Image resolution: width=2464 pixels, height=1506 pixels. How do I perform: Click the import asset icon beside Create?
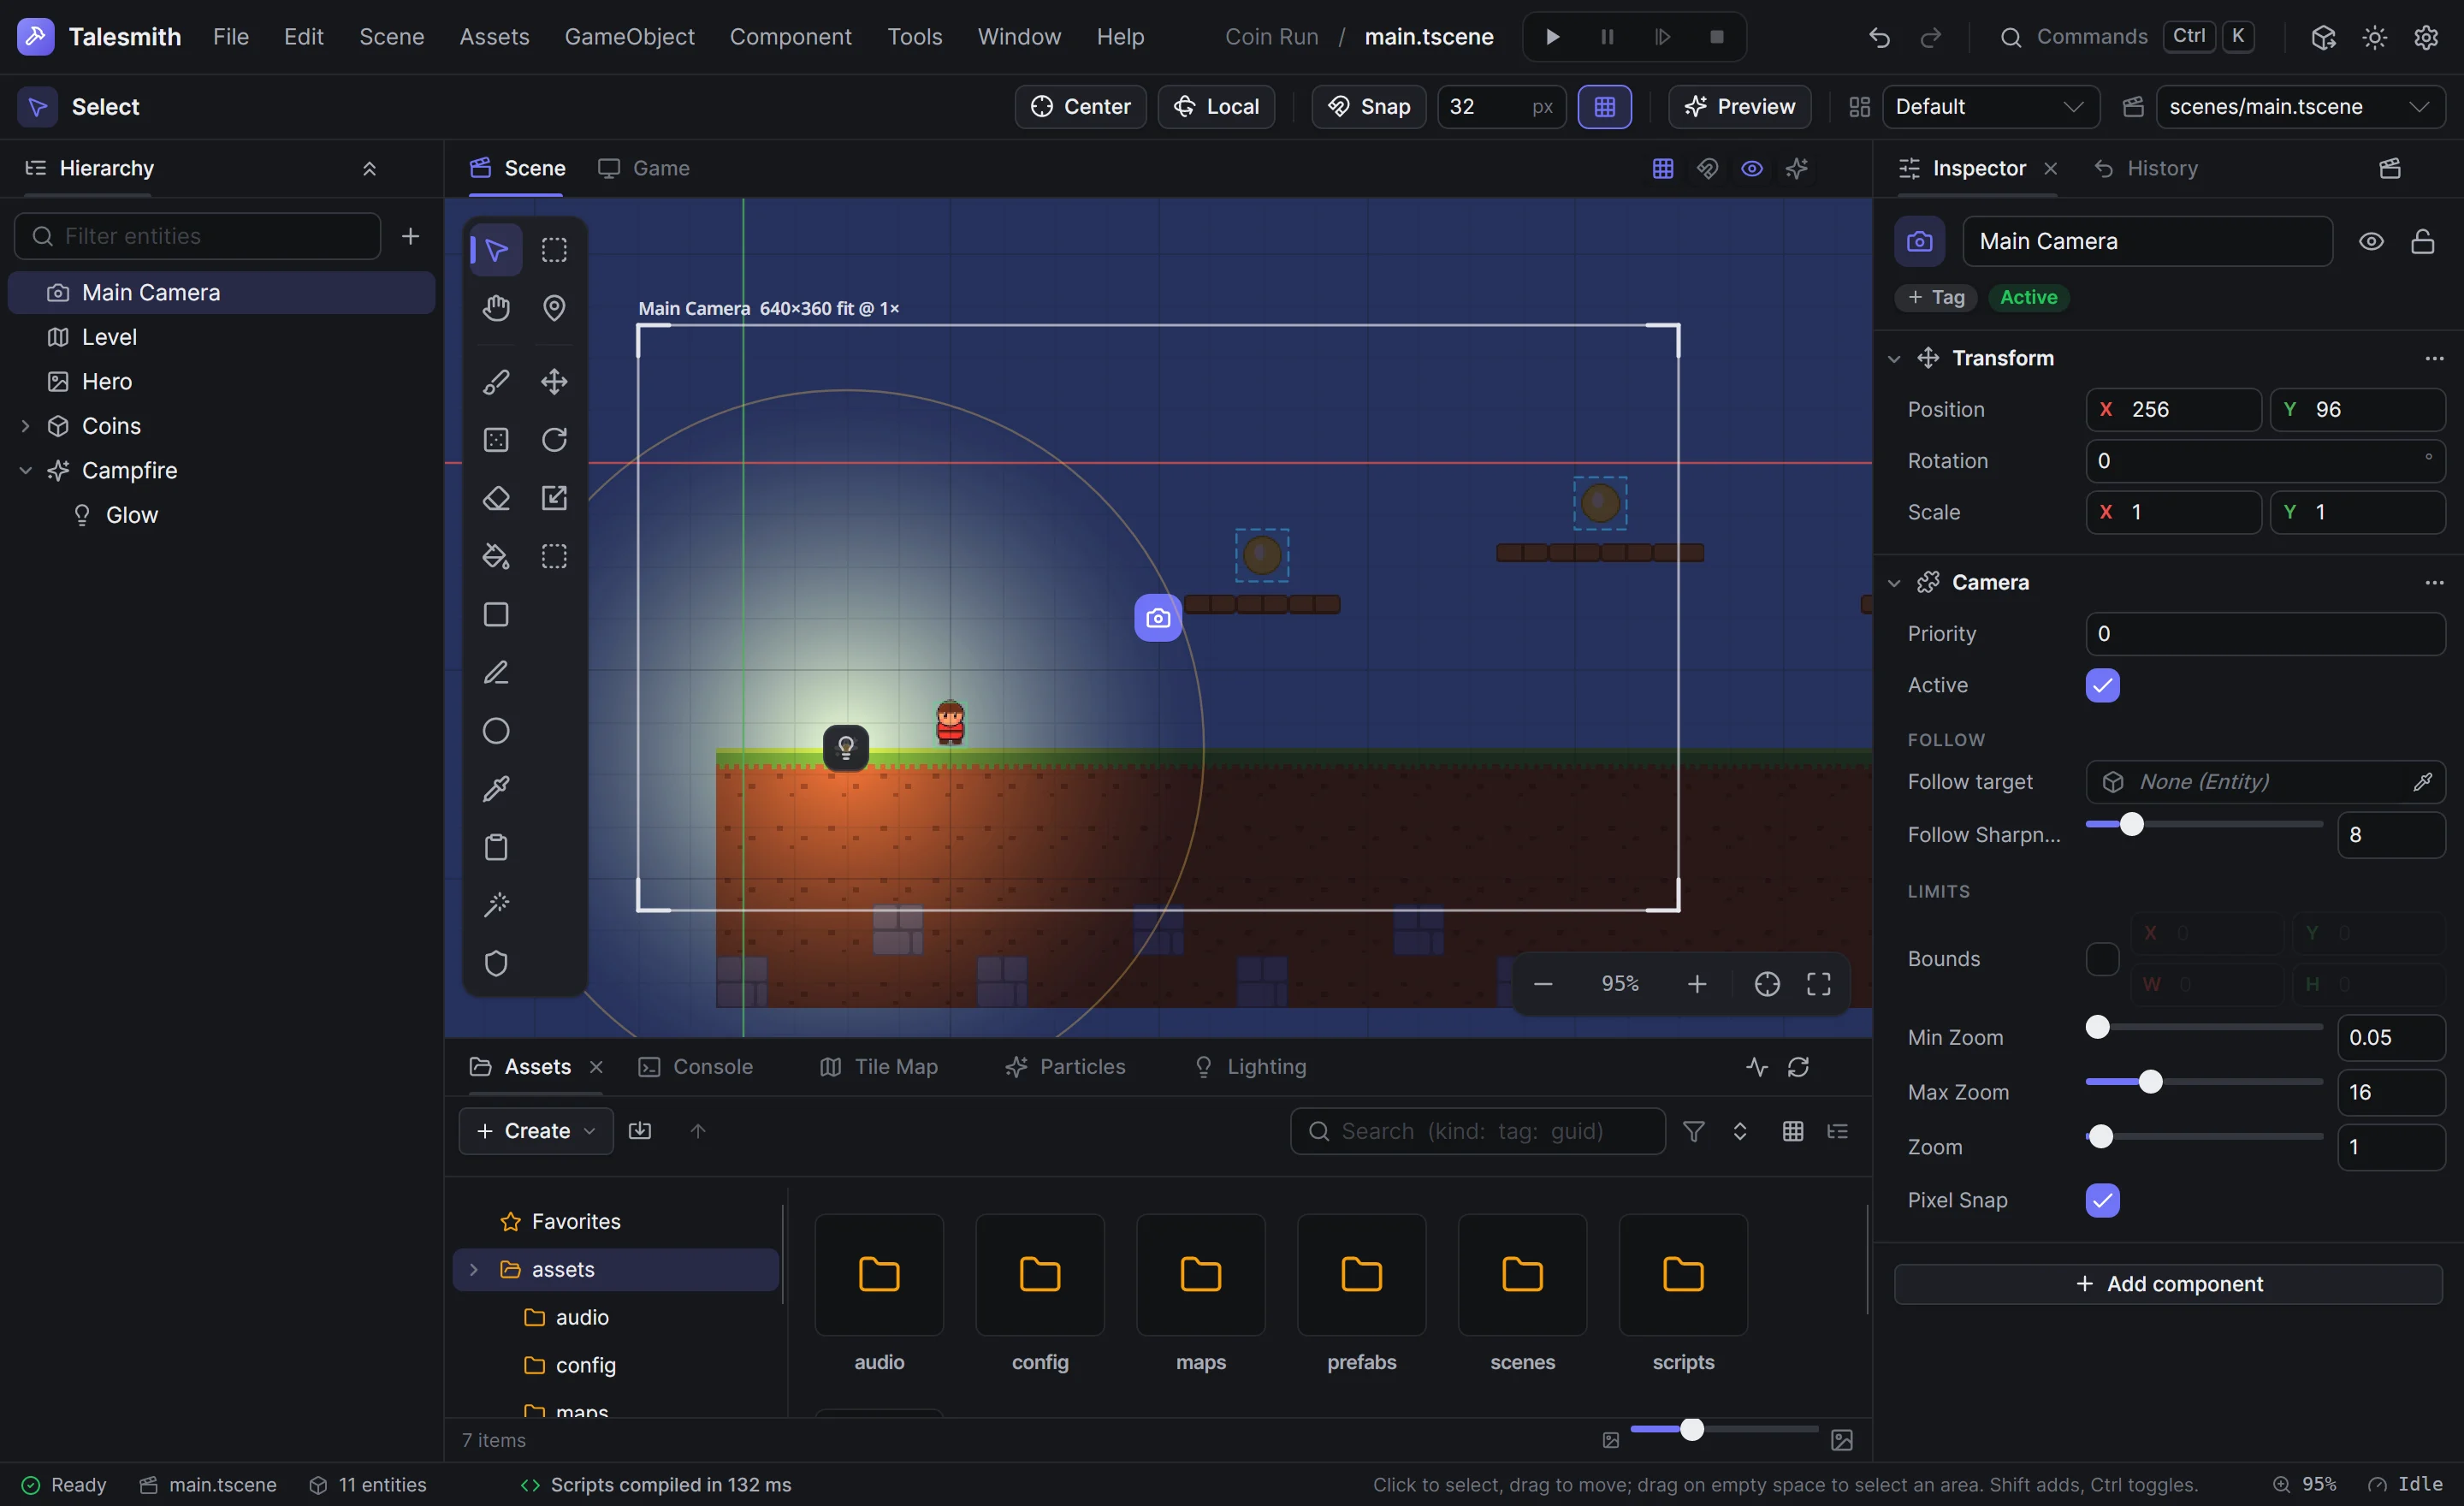[x=640, y=1130]
